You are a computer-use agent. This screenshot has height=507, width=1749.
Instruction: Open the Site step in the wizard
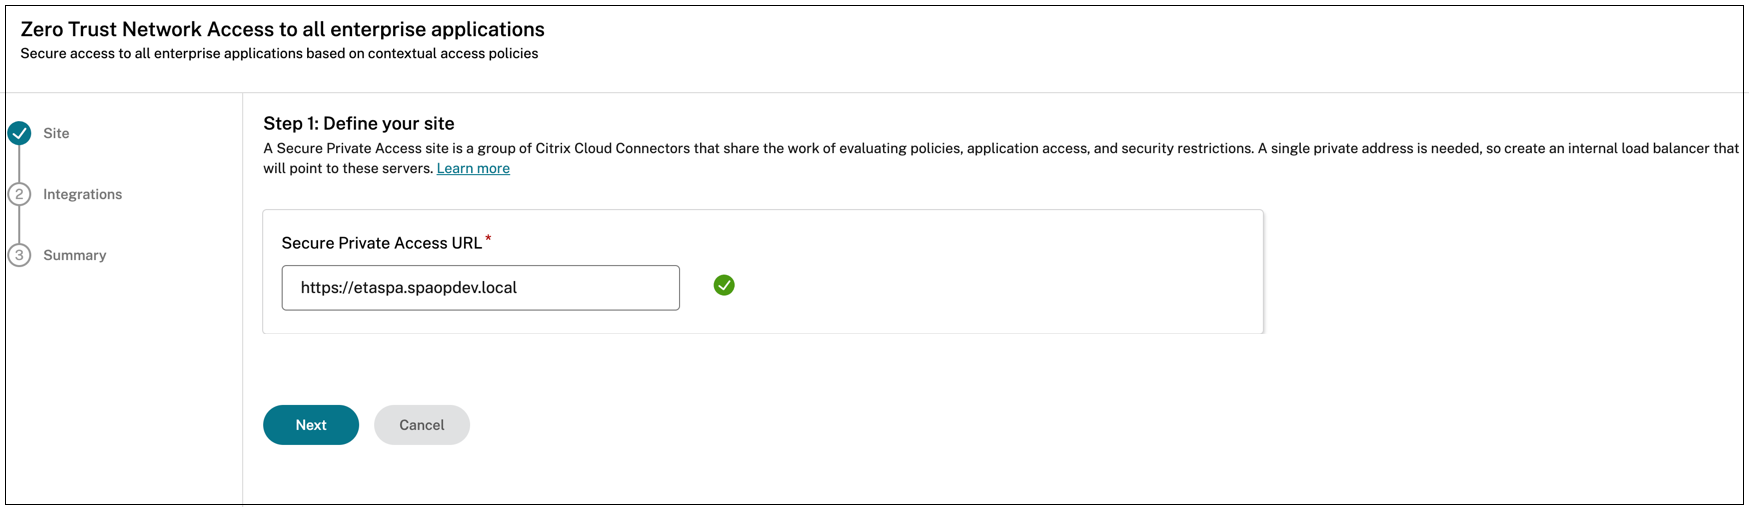click(56, 133)
